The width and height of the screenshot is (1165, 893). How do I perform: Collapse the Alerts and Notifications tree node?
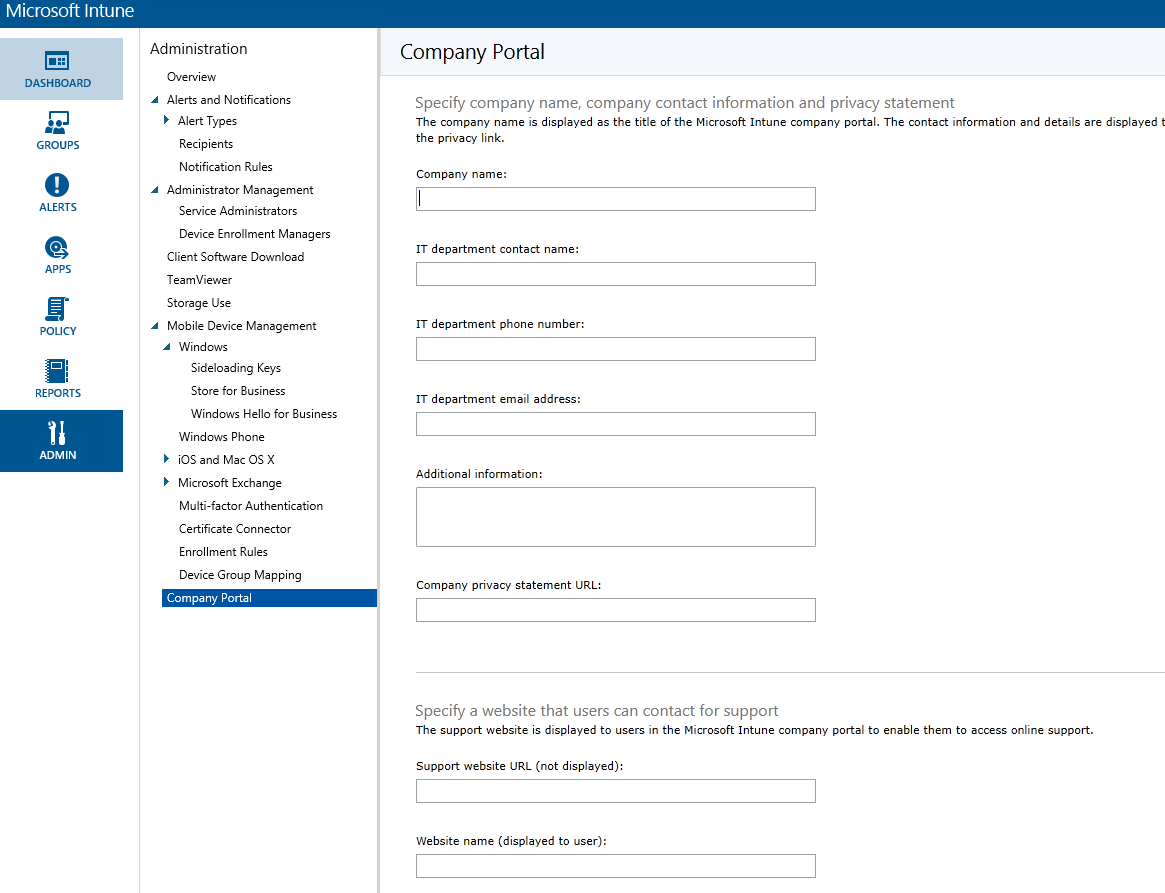click(x=154, y=99)
